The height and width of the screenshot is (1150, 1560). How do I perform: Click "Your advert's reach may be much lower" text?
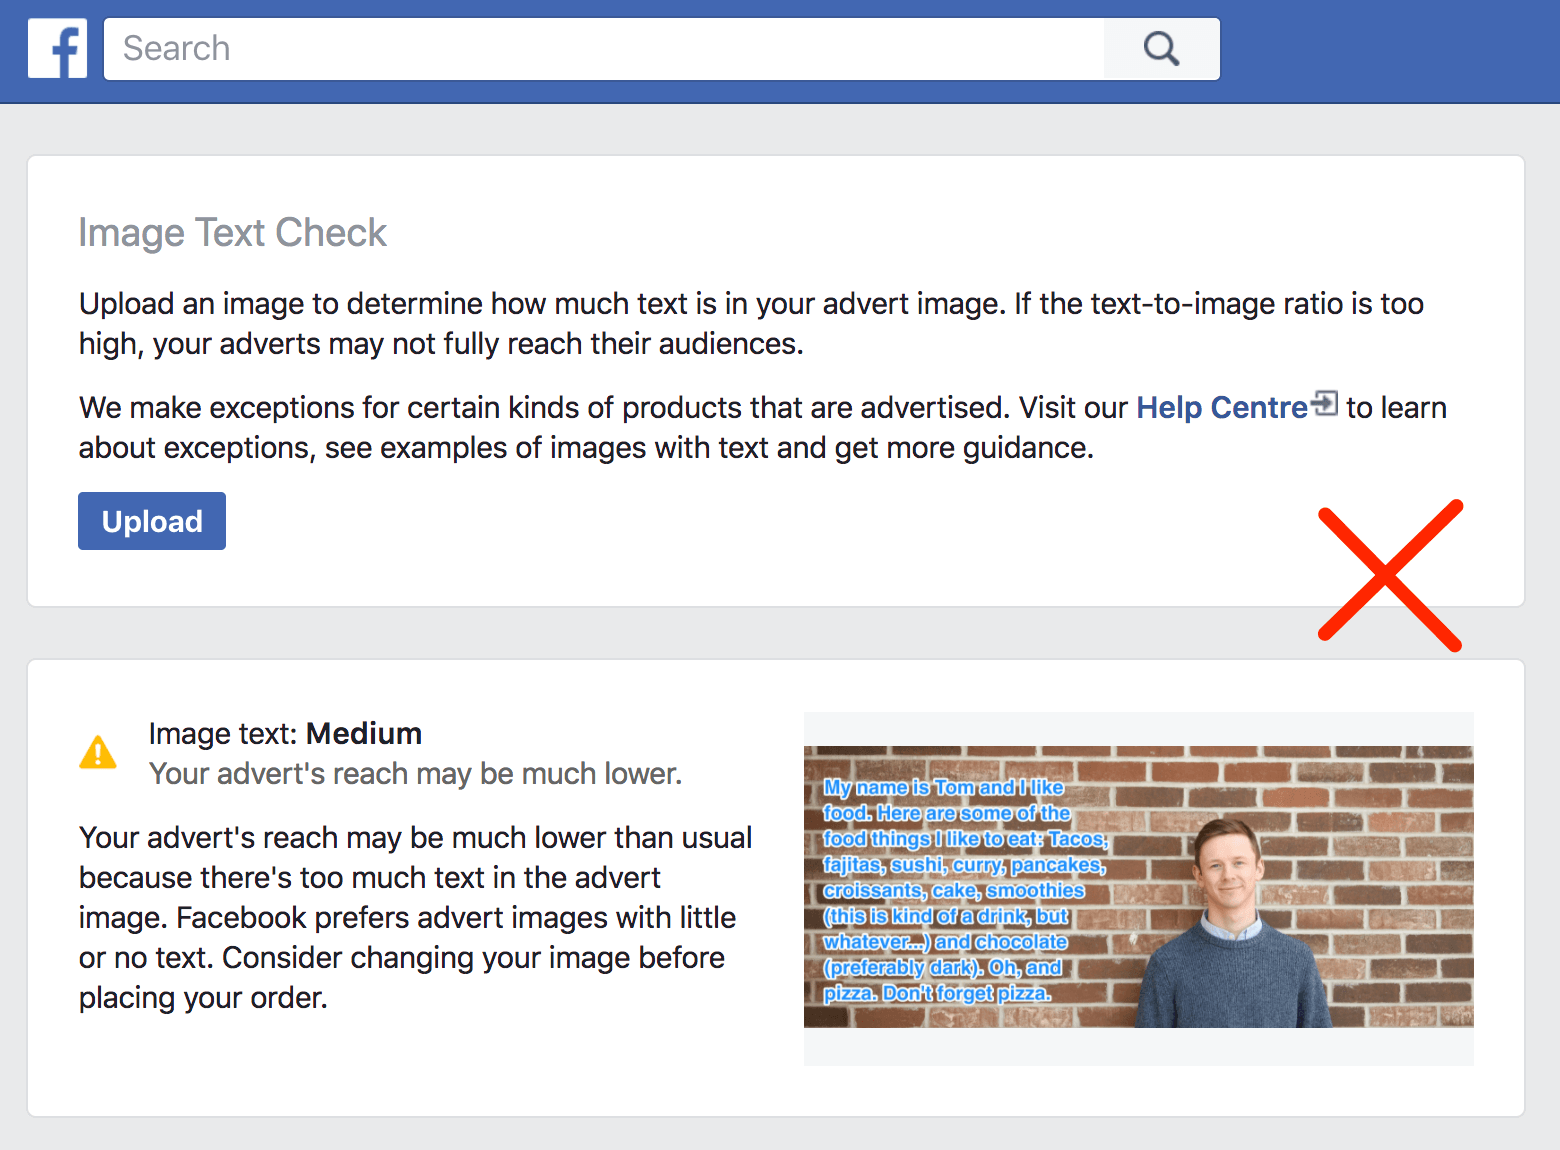click(x=415, y=773)
